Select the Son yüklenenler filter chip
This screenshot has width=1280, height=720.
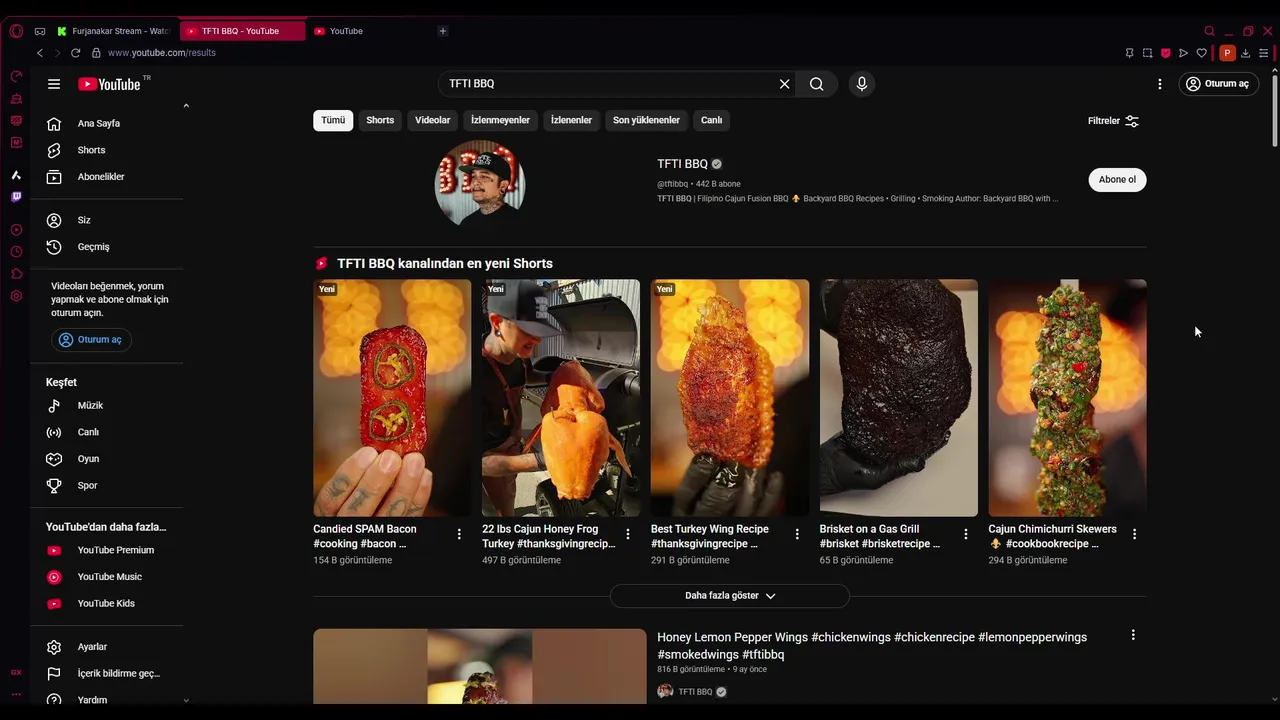pos(646,120)
